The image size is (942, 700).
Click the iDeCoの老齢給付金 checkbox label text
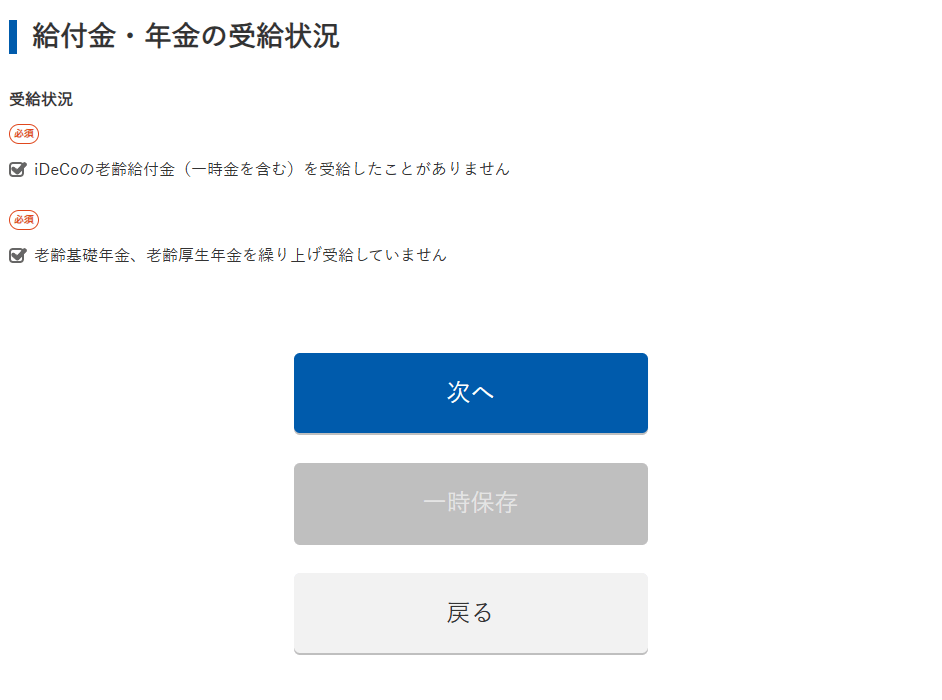[271, 170]
